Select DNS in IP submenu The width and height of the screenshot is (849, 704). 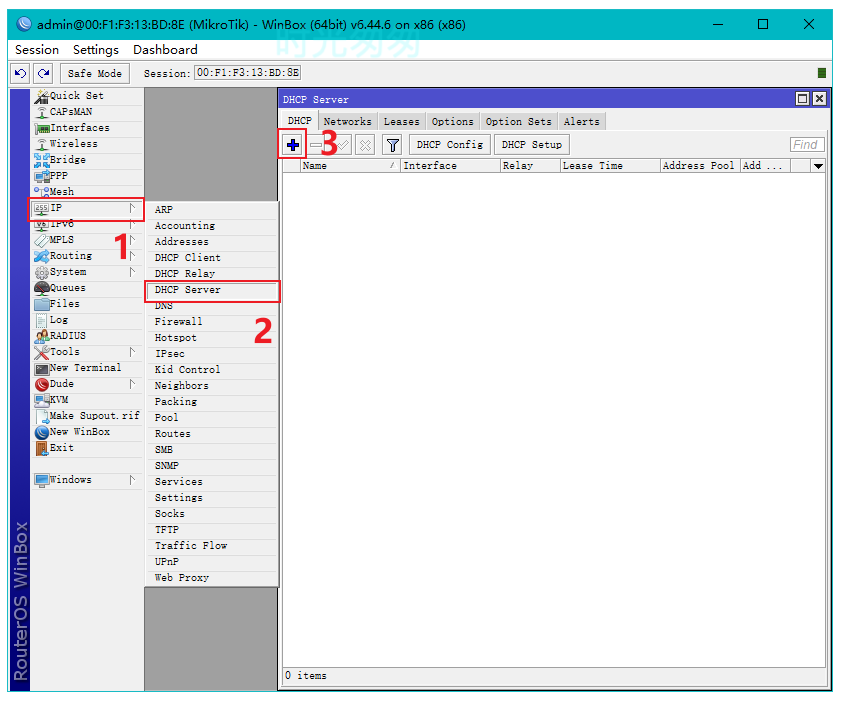point(212,306)
